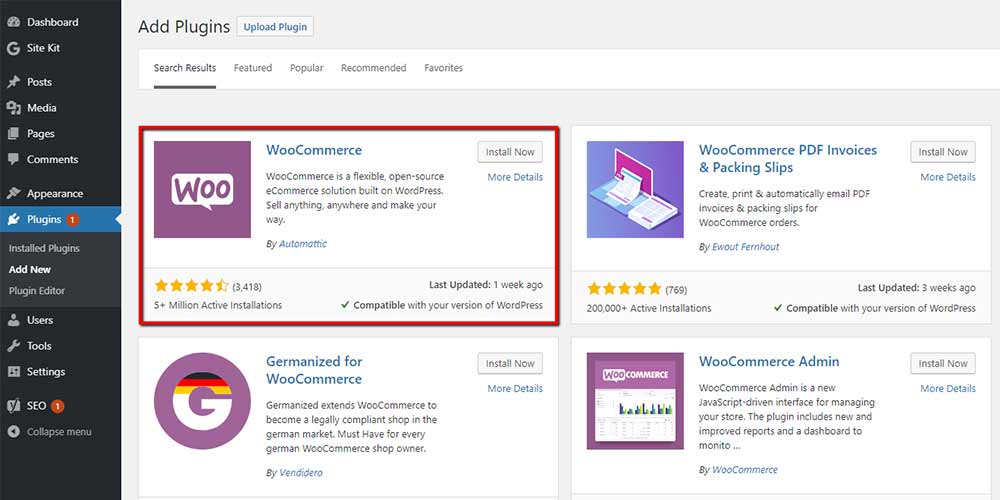
Task: Click the Appearance paintbrush icon
Action: (13, 193)
